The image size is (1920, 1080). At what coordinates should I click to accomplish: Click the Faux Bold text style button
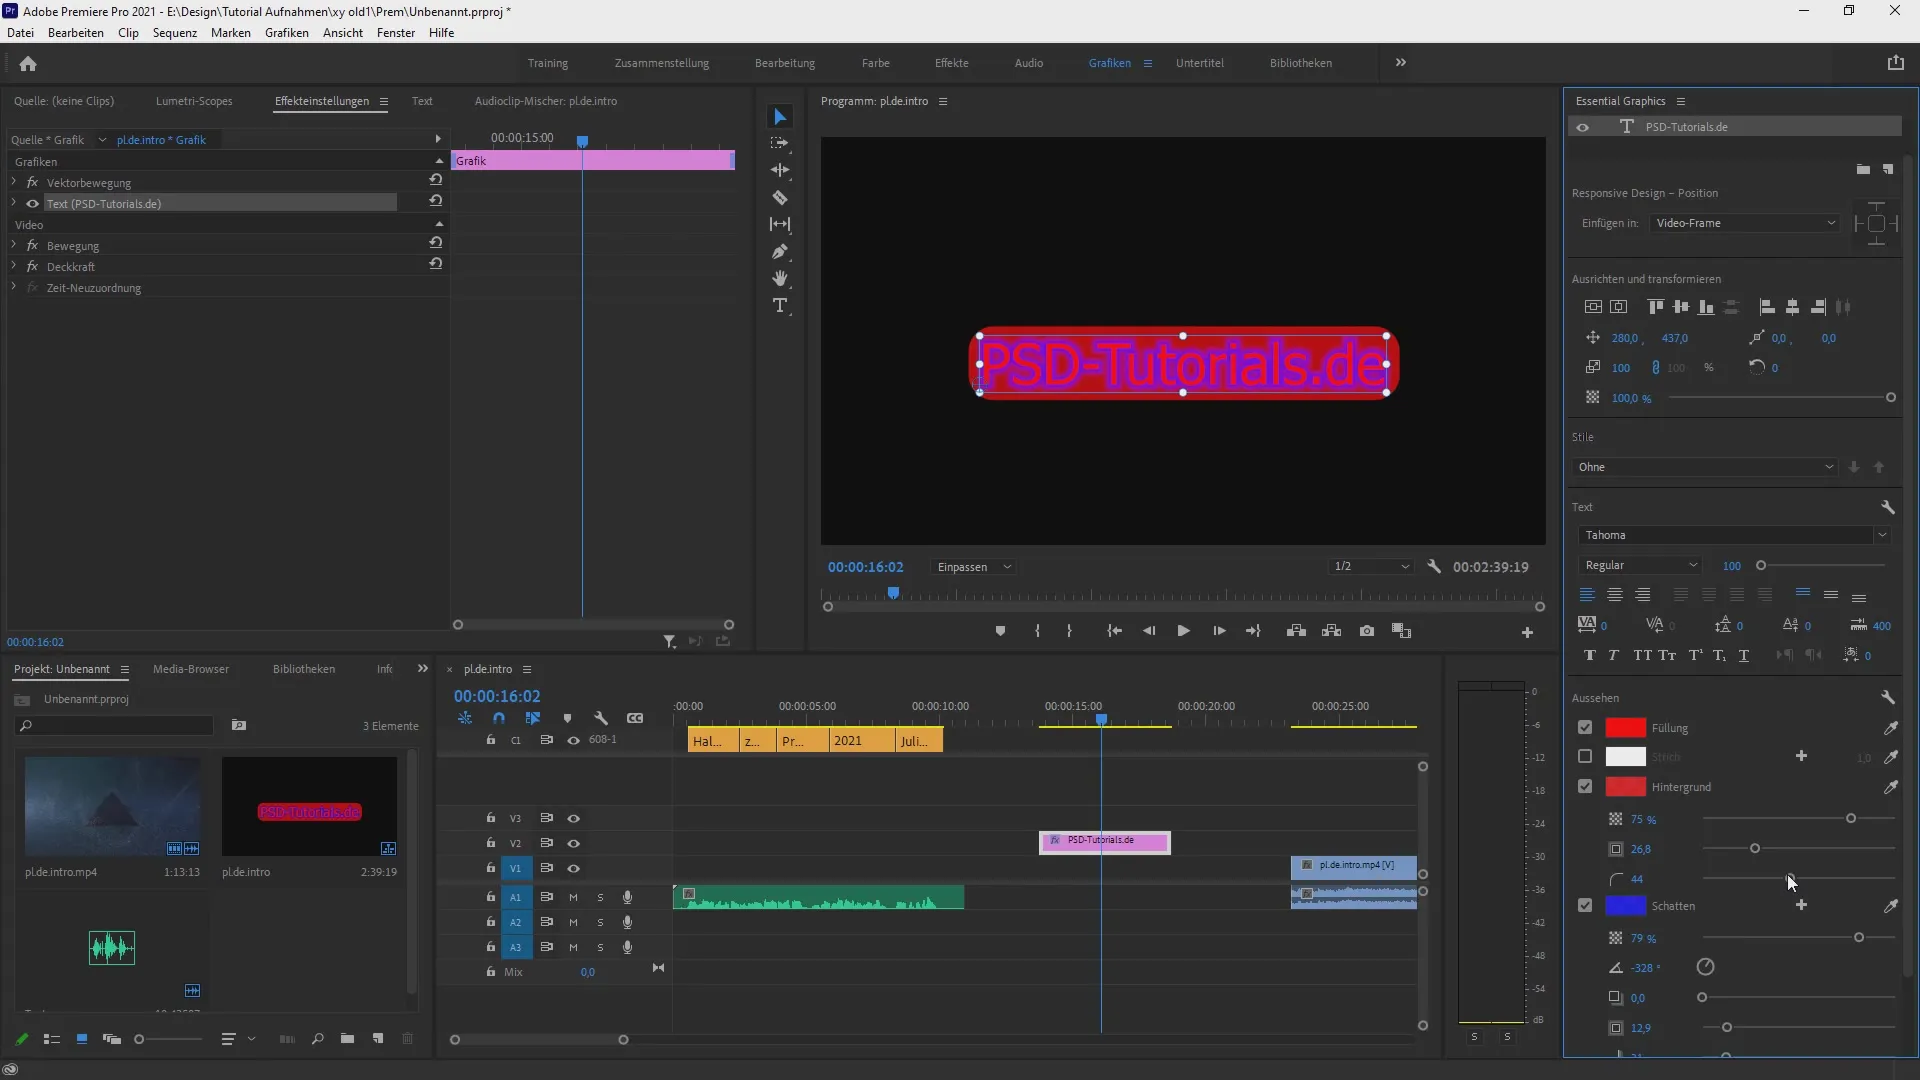pos(1590,655)
